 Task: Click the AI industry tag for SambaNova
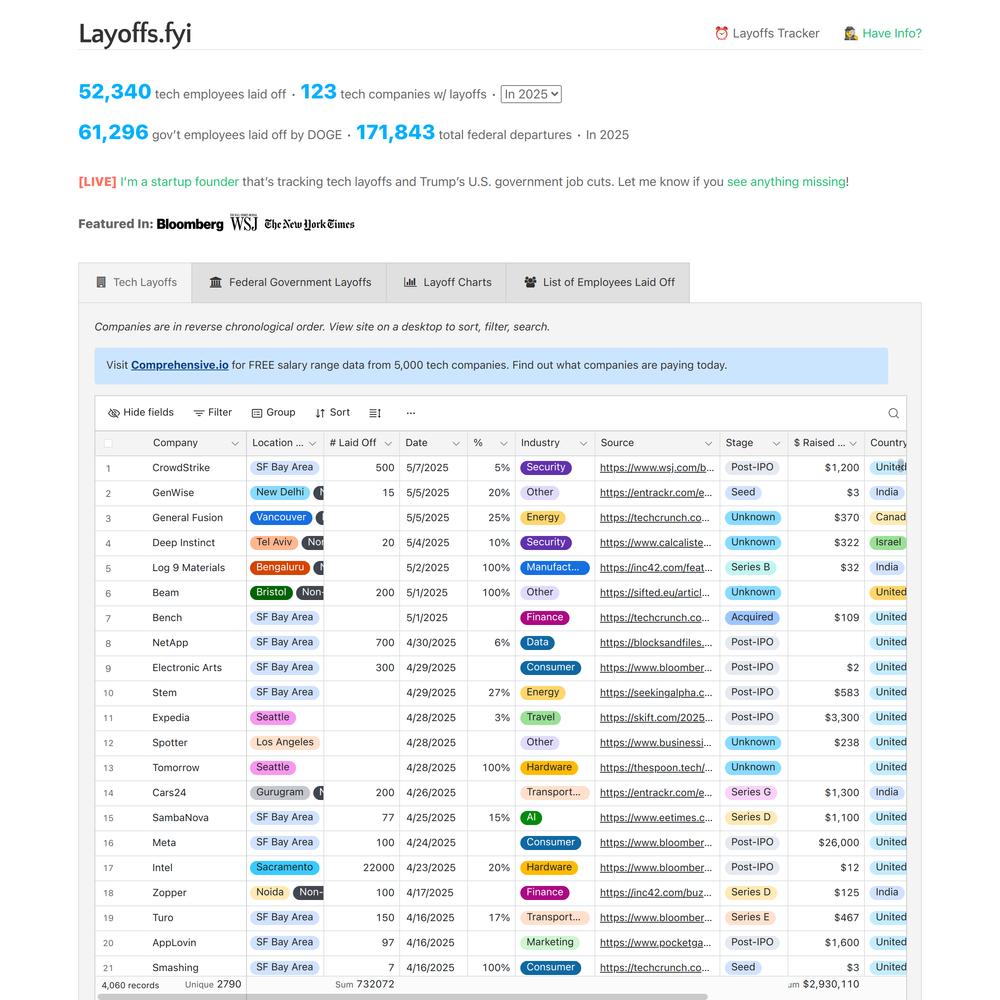531,818
